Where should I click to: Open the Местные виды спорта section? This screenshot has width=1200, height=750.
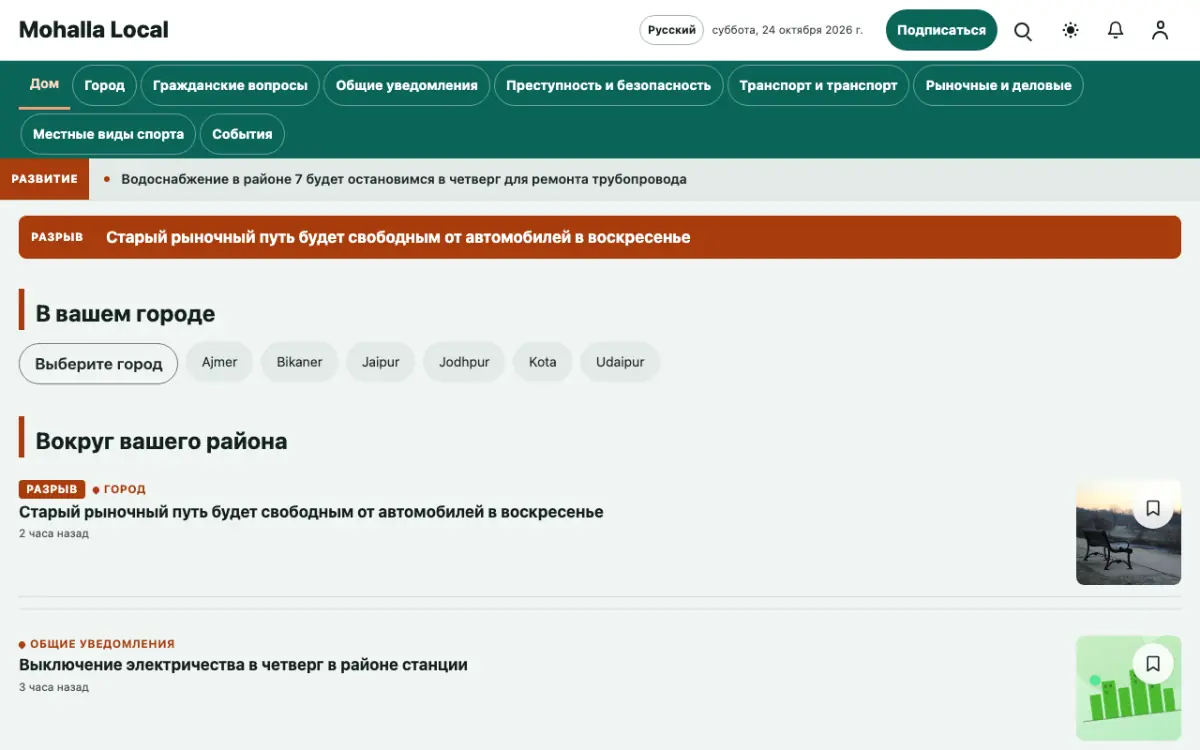pos(108,134)
